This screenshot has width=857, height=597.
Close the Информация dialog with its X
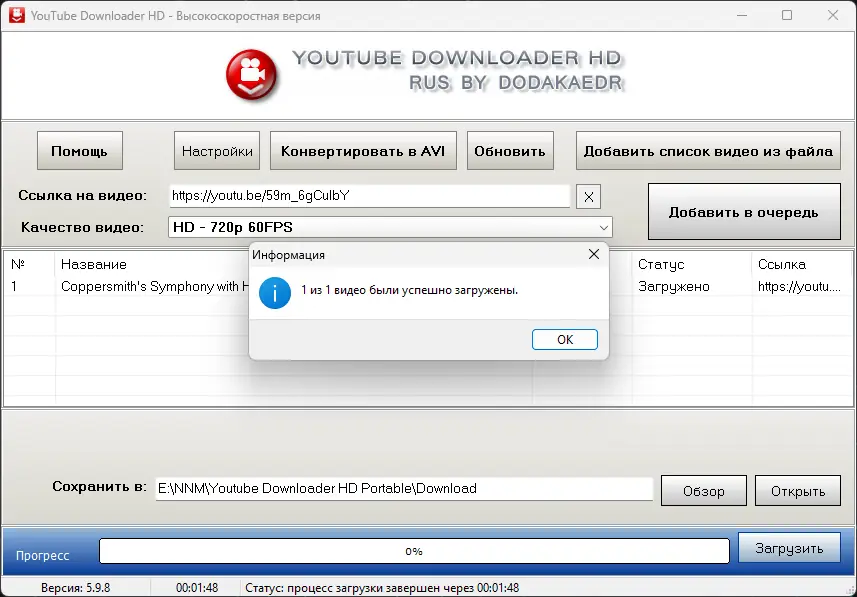594,254
